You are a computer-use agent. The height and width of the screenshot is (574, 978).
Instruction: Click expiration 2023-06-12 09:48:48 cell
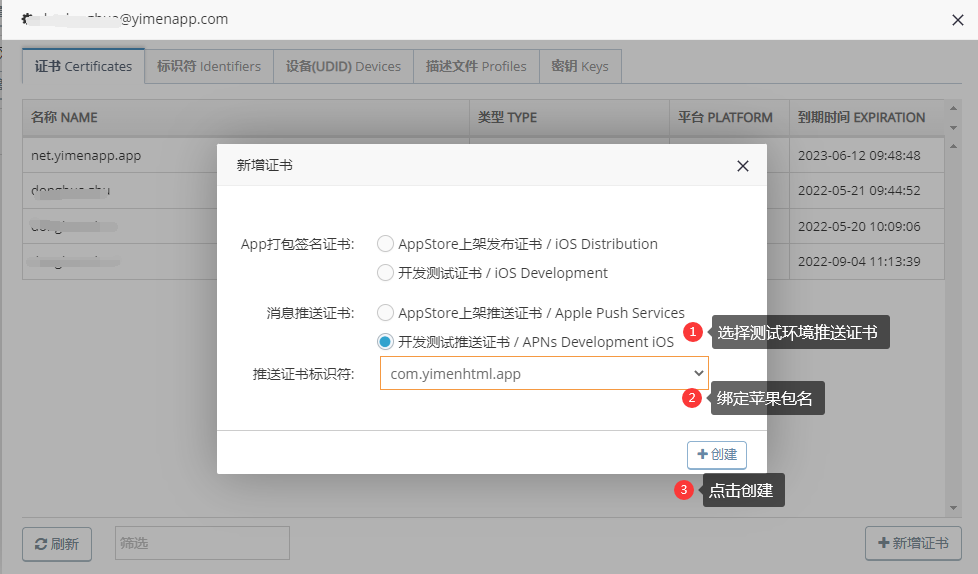click(x=866, y=155)
